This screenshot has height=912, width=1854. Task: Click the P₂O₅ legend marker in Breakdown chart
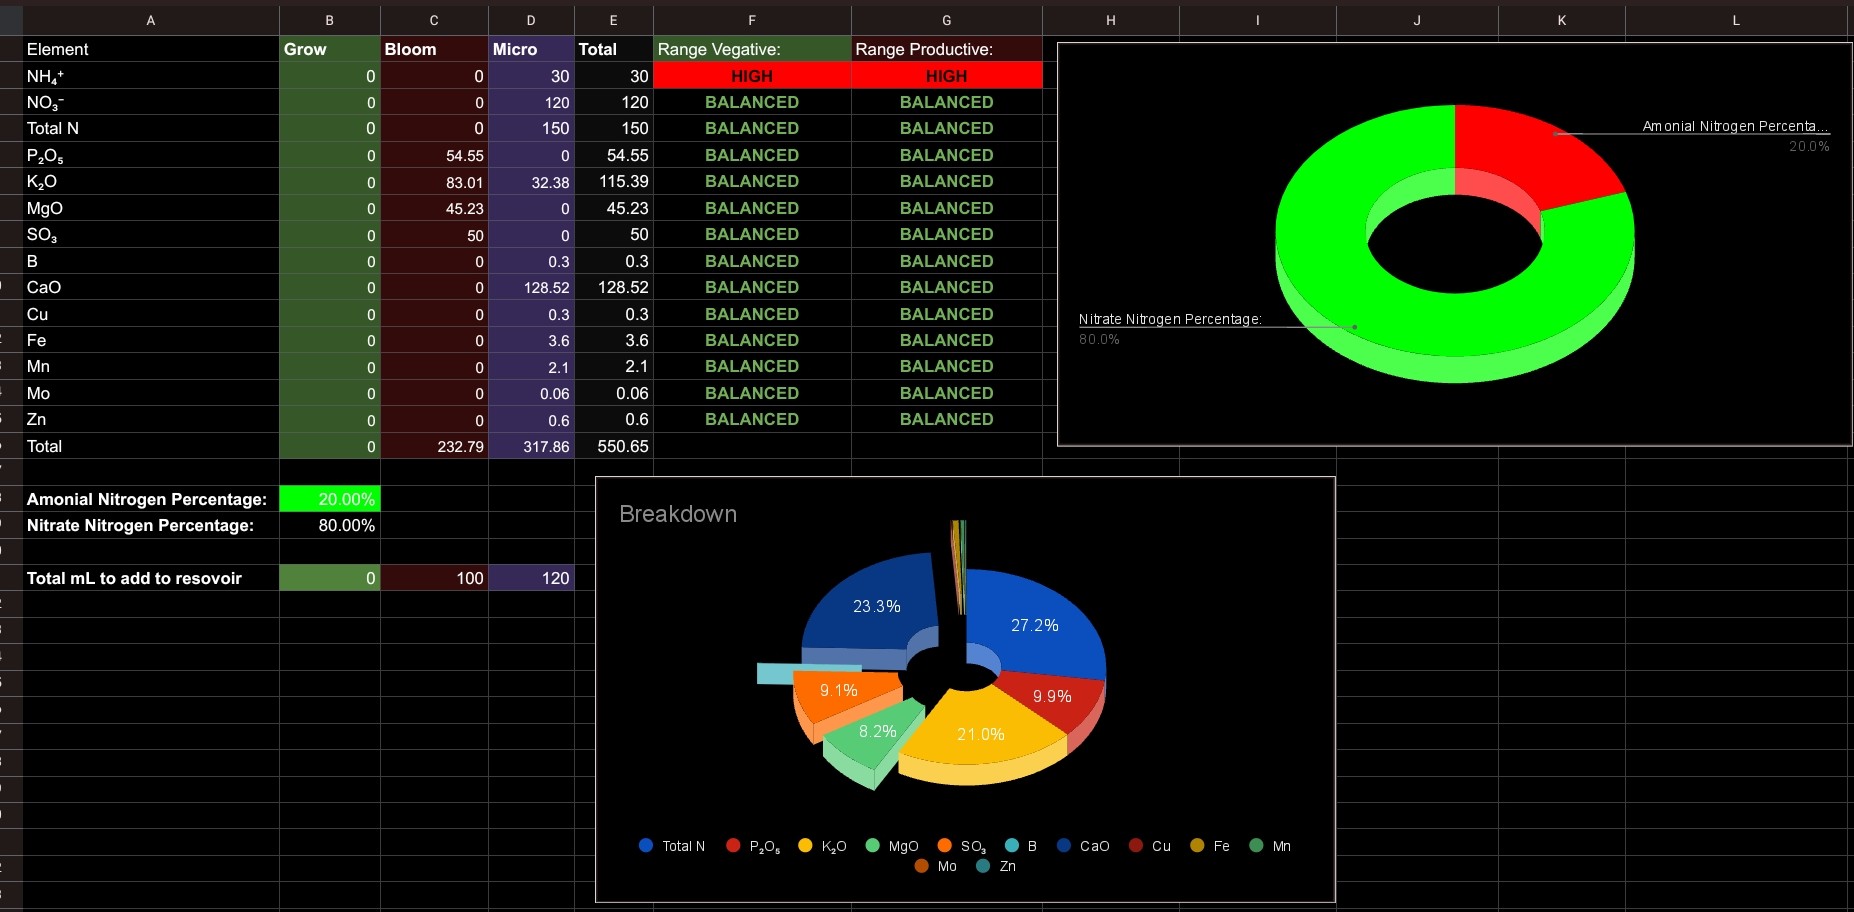(733, 846)
